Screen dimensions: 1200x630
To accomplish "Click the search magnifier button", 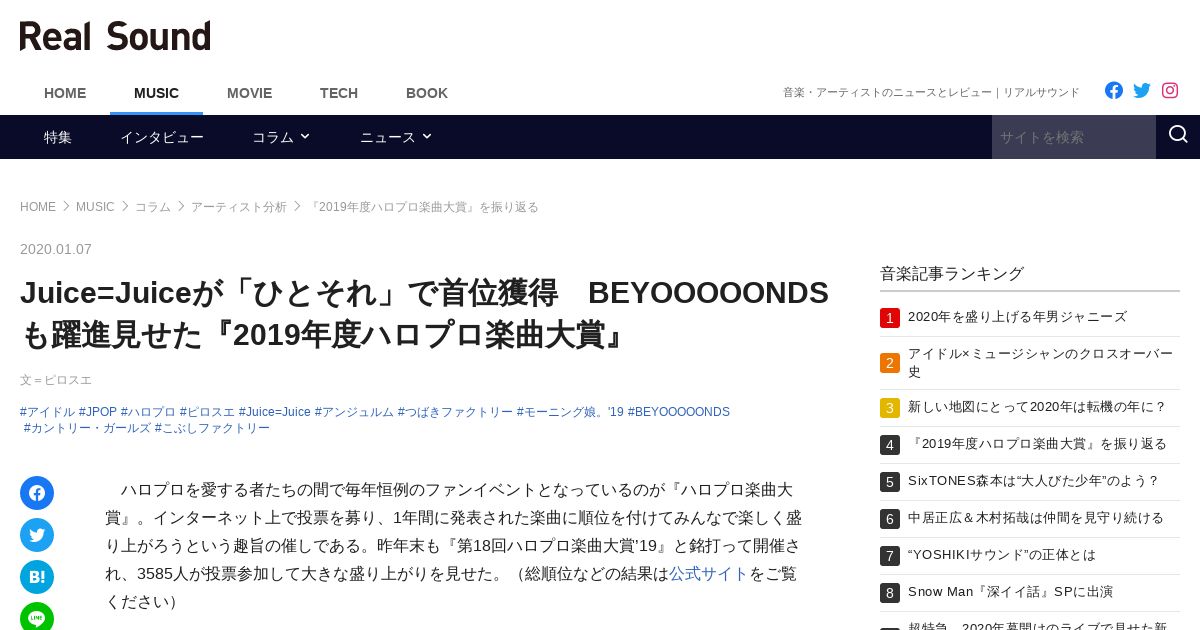I will tap(1178, 136).
